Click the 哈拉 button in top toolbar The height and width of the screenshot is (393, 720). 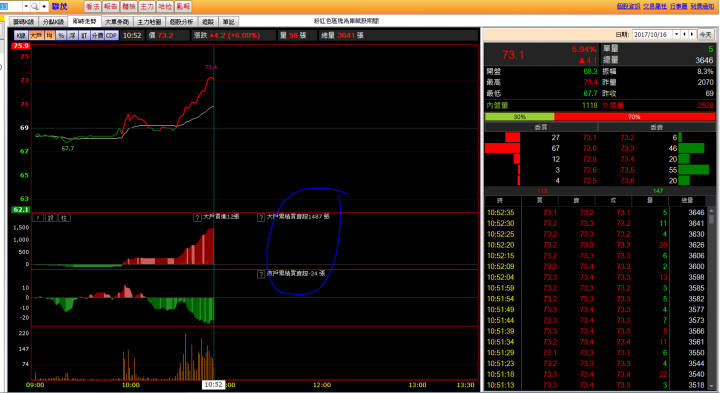tap(165, 6)
